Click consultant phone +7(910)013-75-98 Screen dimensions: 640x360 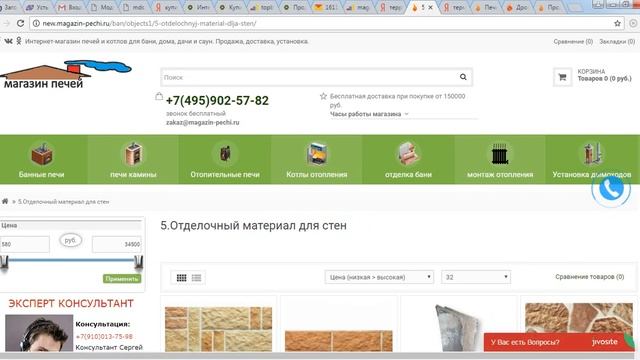tap(104, 337)
